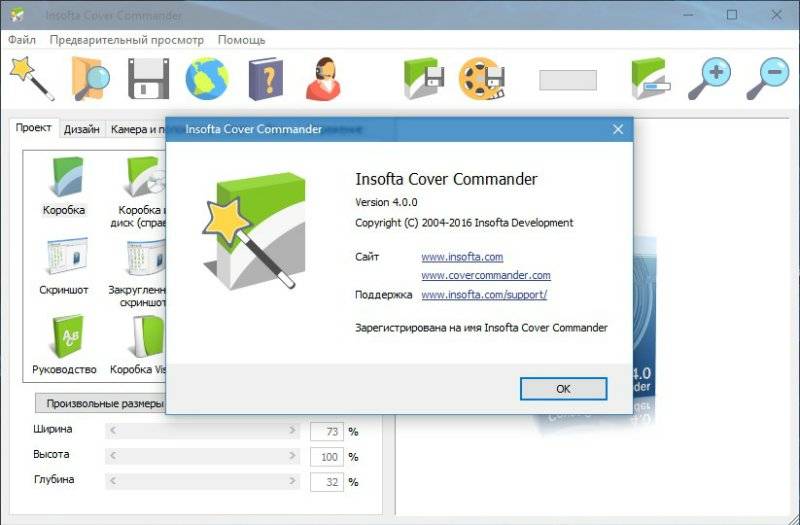Open the globe website icon
The width and height of the screenshot is (800, 525).
(x=207, y=79)
